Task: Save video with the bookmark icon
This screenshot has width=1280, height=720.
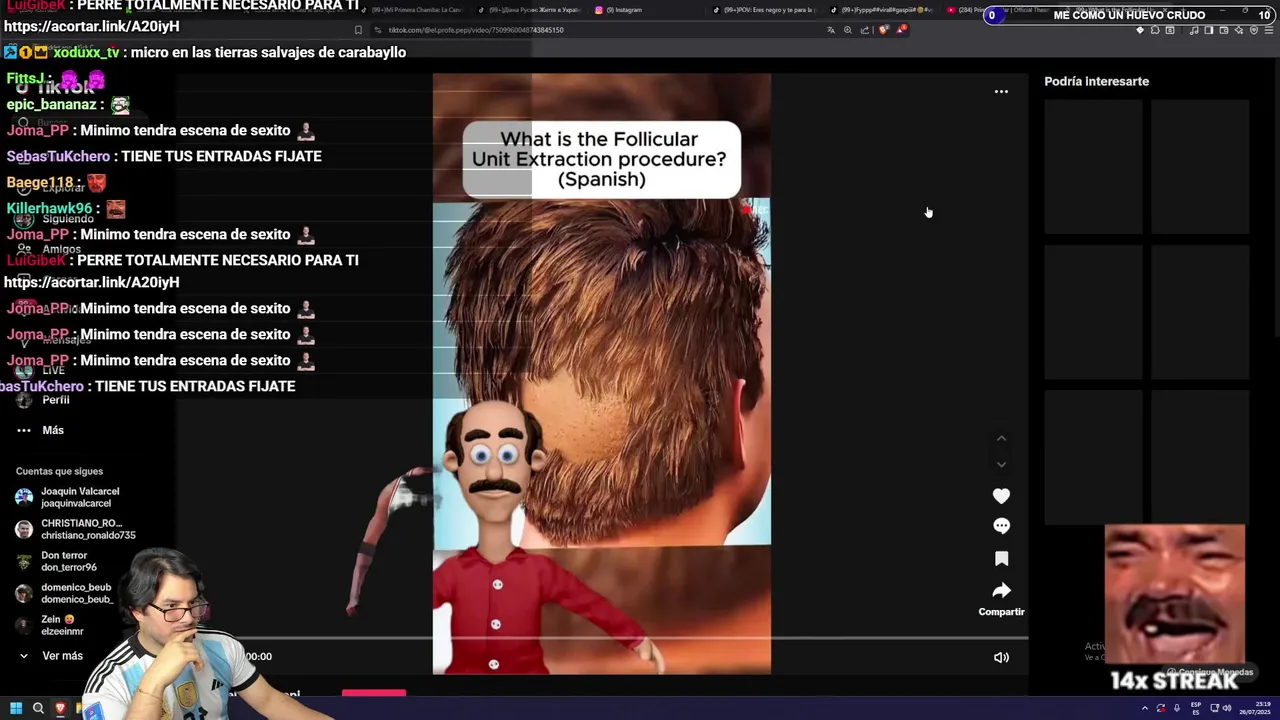Action: [x=1001, y=558]
